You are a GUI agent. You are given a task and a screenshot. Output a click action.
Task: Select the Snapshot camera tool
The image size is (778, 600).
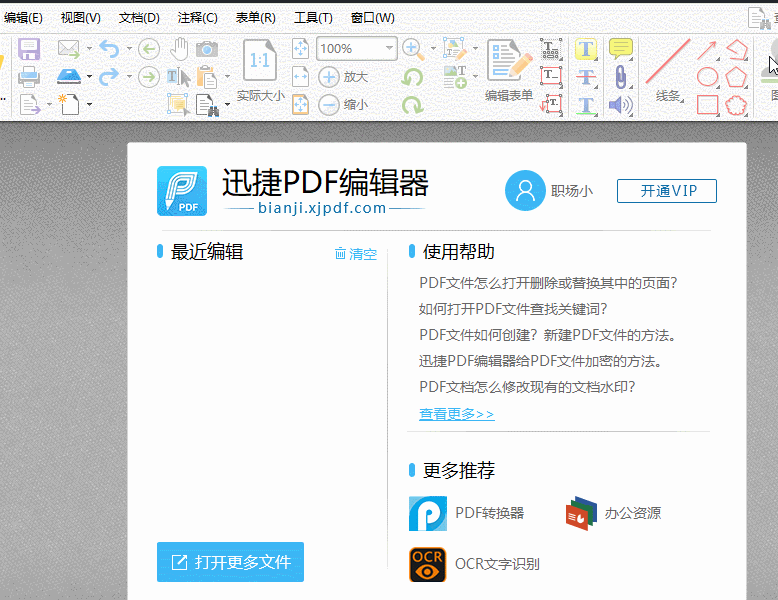(x=207, y=49)
